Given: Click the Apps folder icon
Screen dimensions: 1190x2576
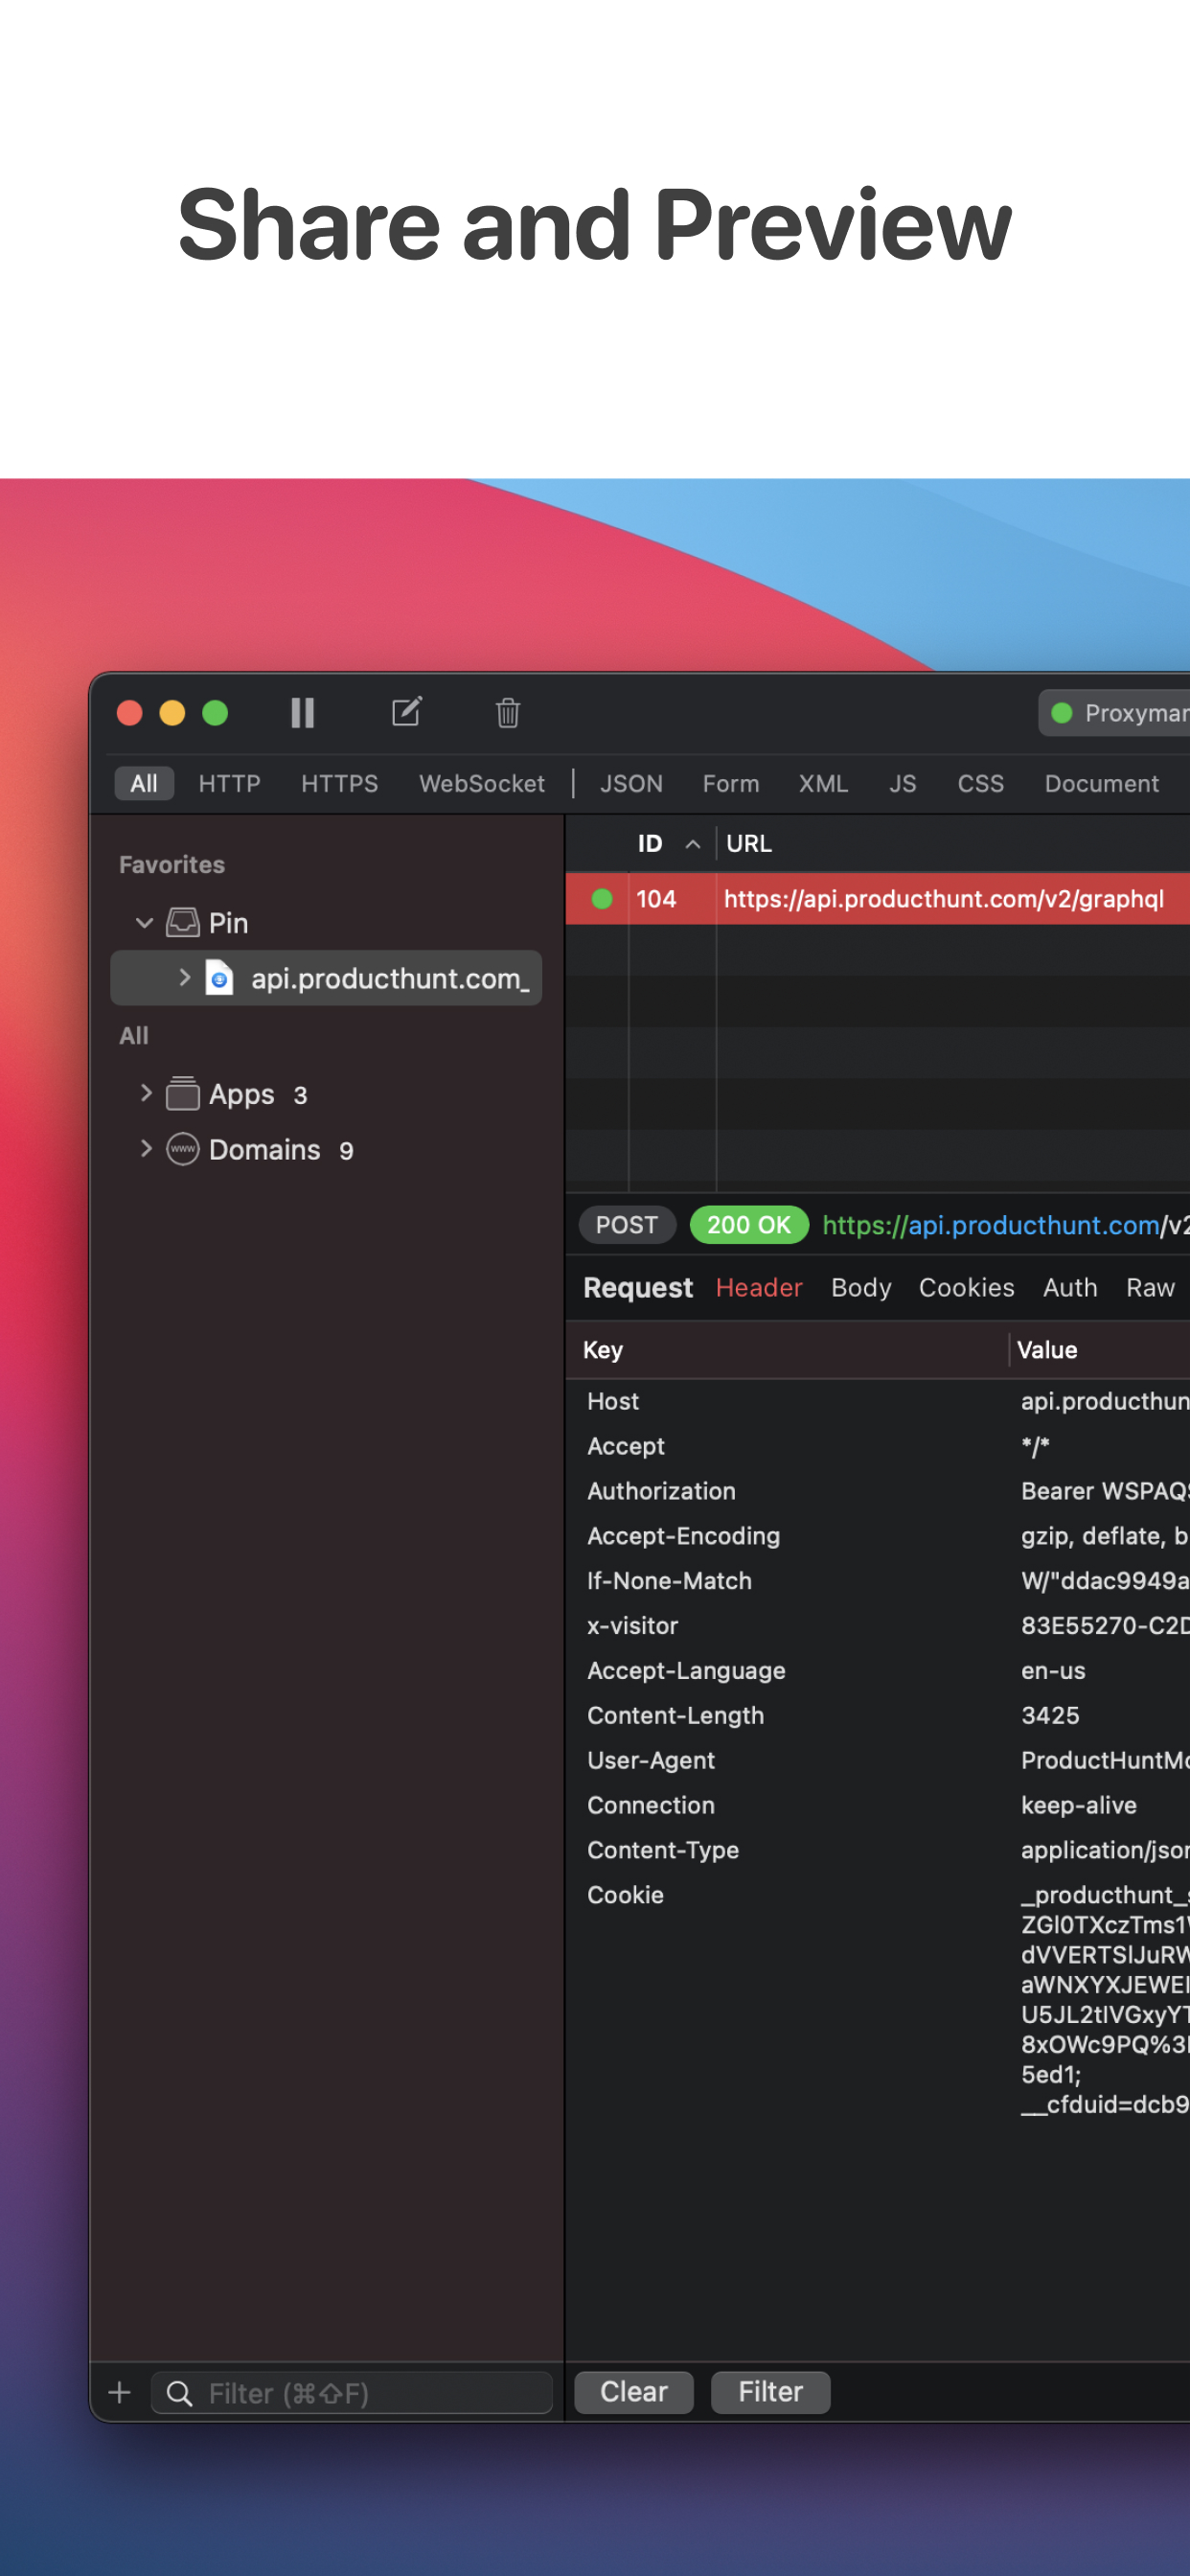Looking at the screenshot, I should tap(182, 1094).
